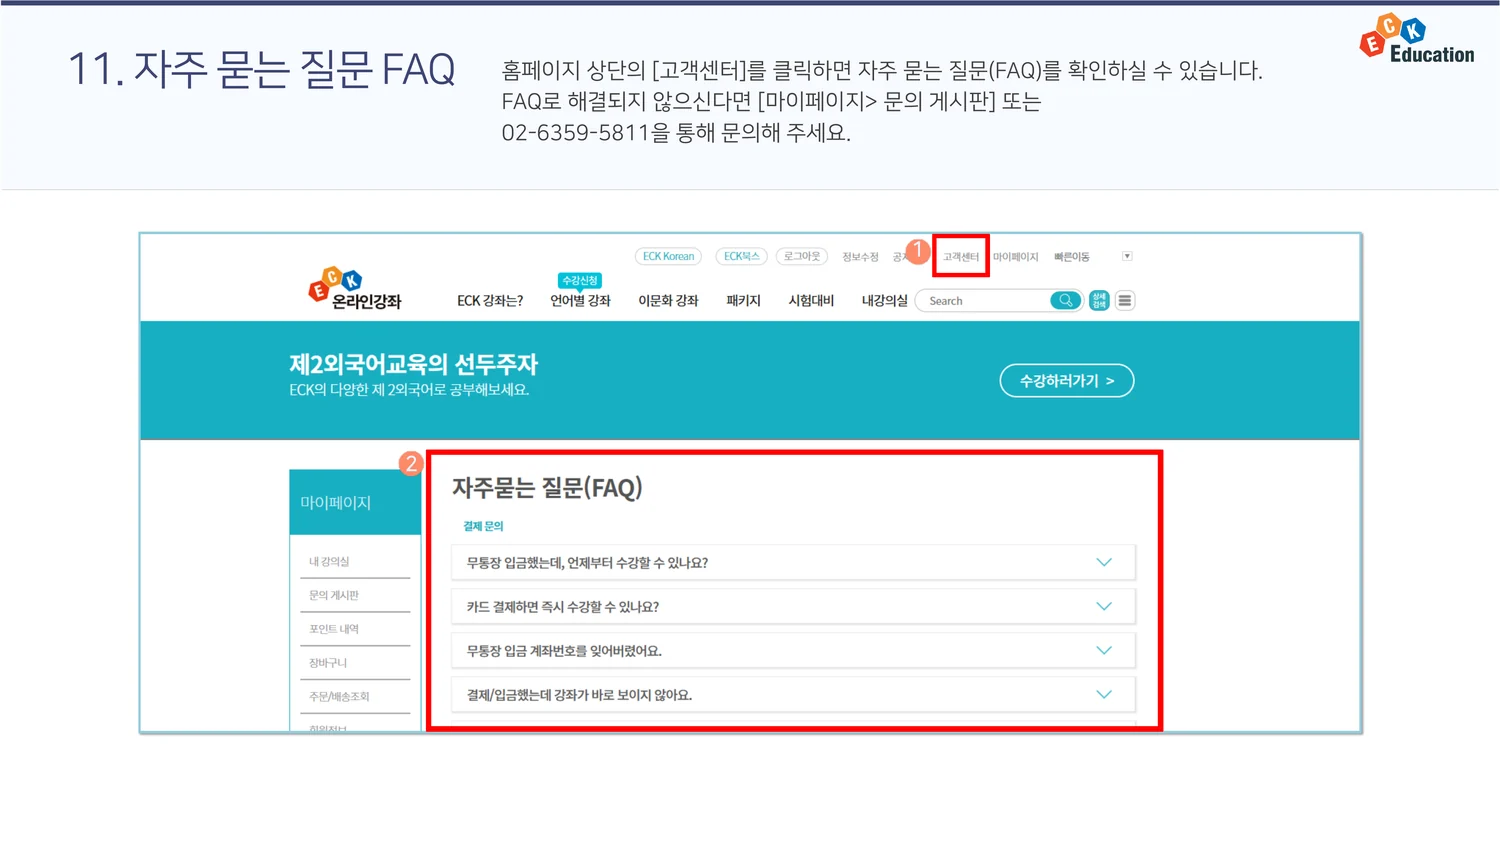1500x844 pixels.
Task: Open the 마이페이지 top link
Action: pyautogui.click(x=1016, y=257)
